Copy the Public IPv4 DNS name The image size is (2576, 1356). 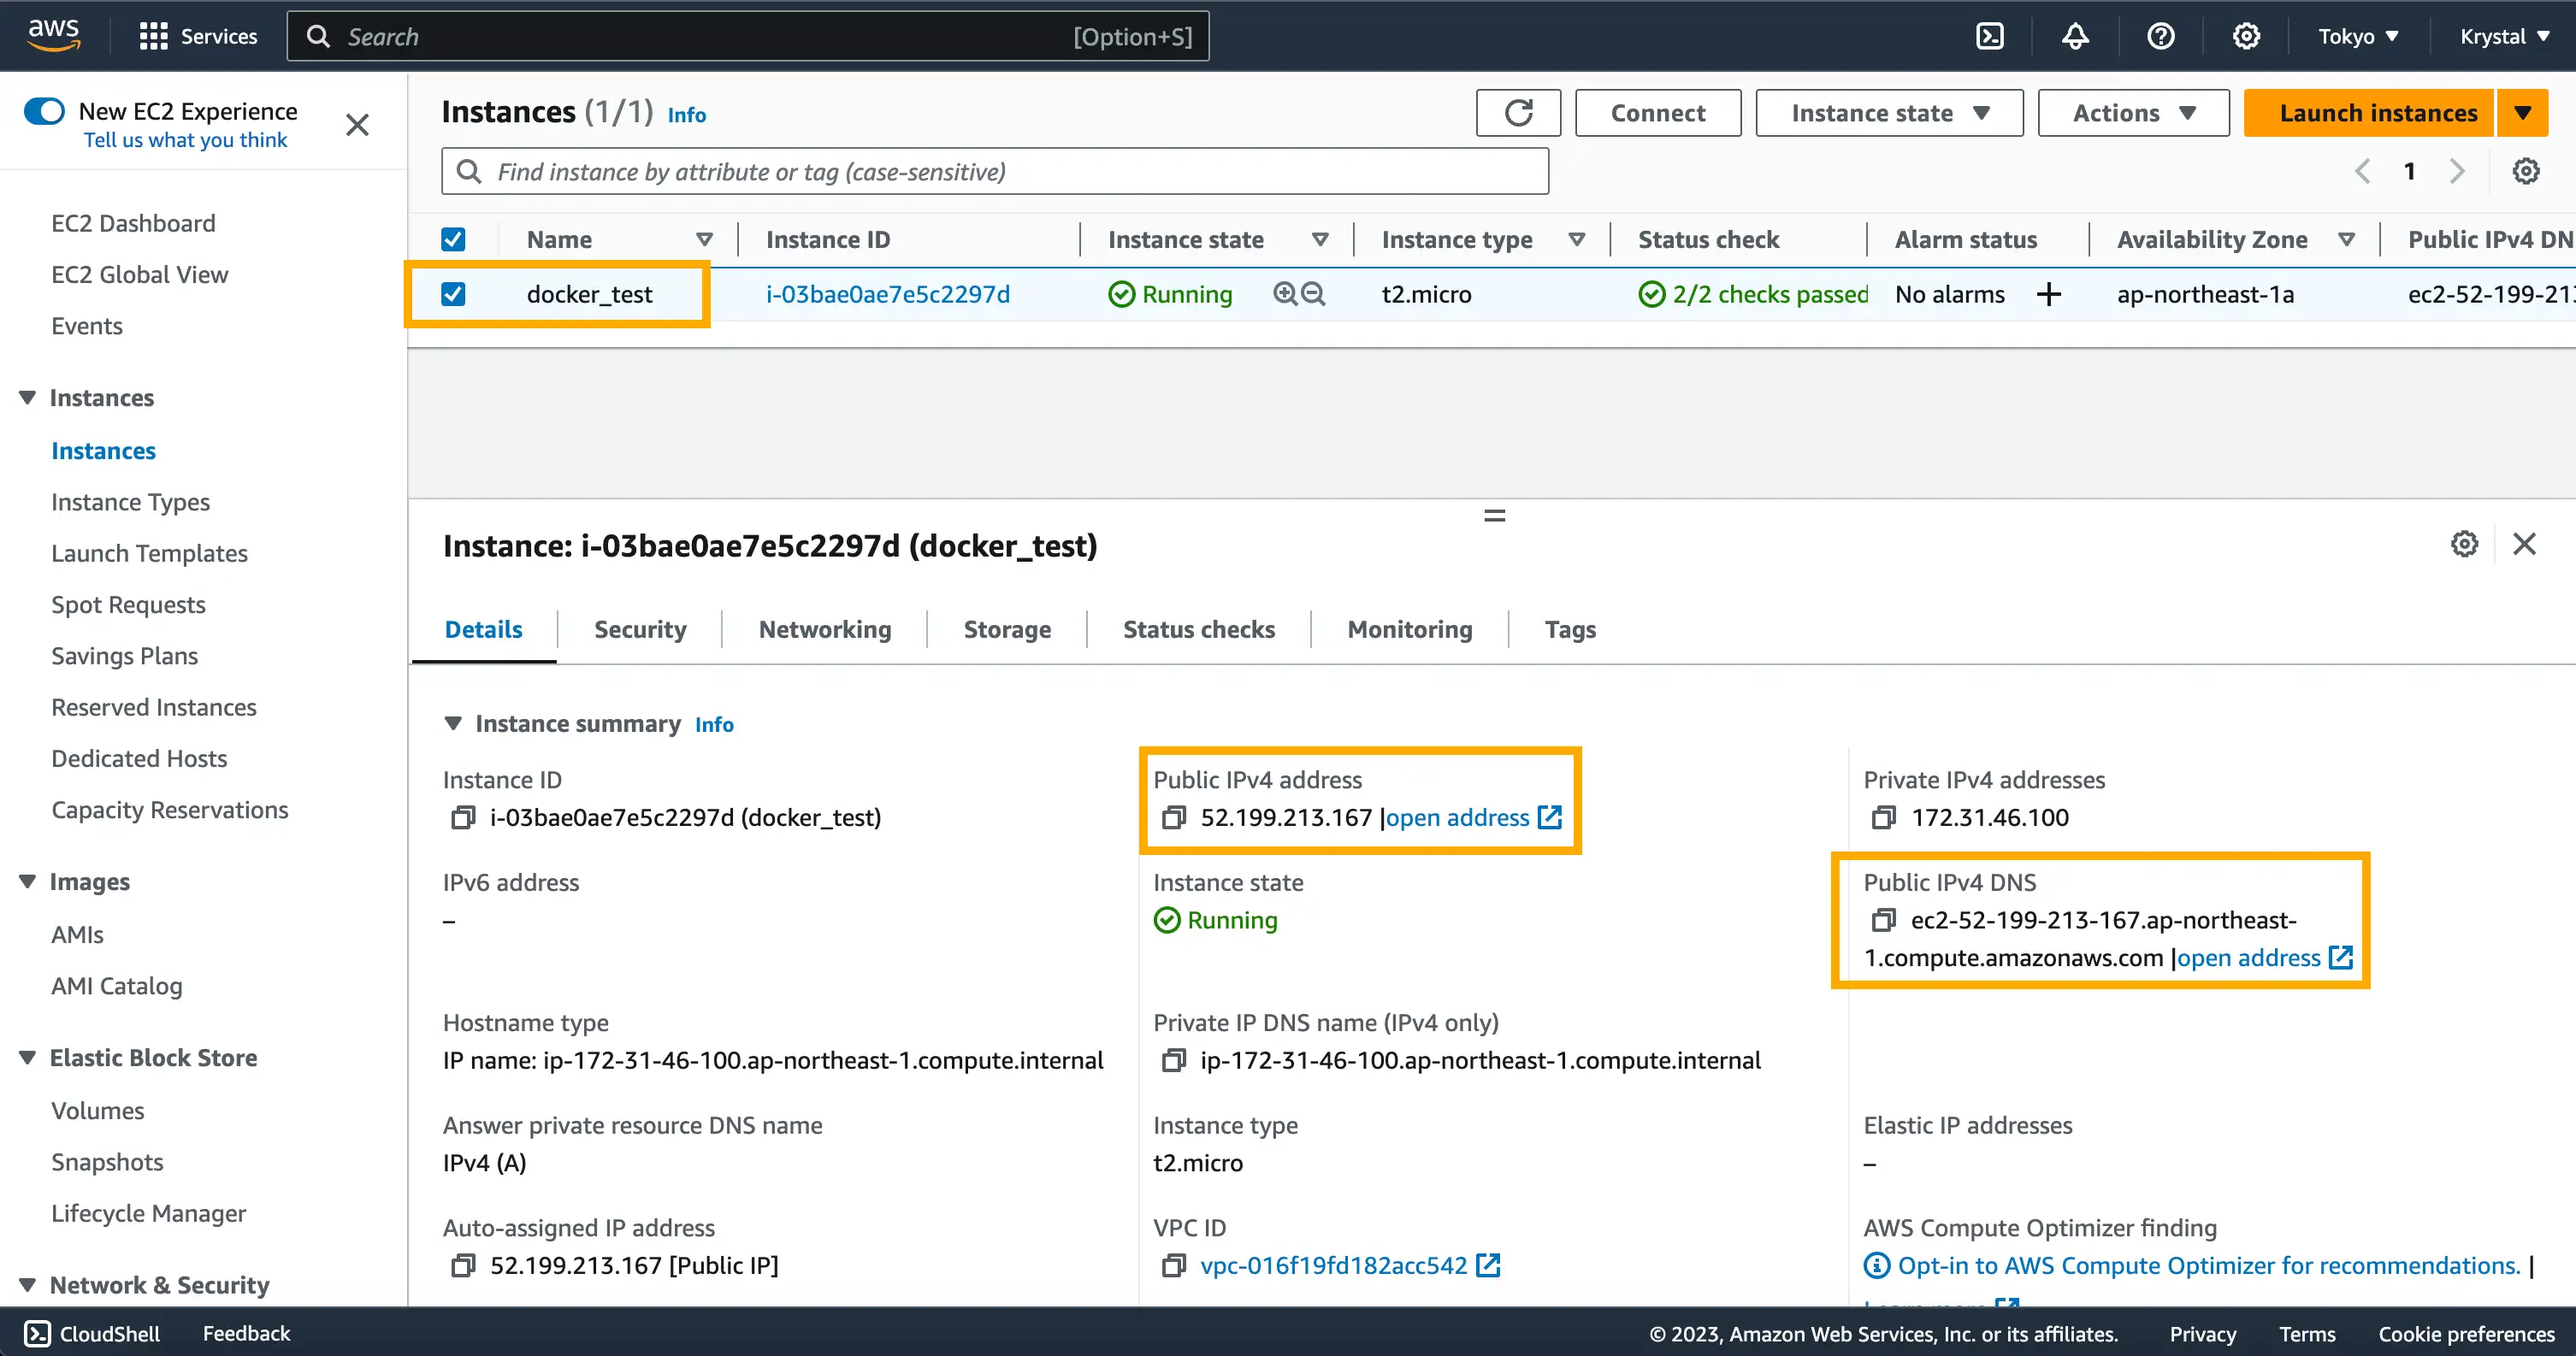(1884, 920)
